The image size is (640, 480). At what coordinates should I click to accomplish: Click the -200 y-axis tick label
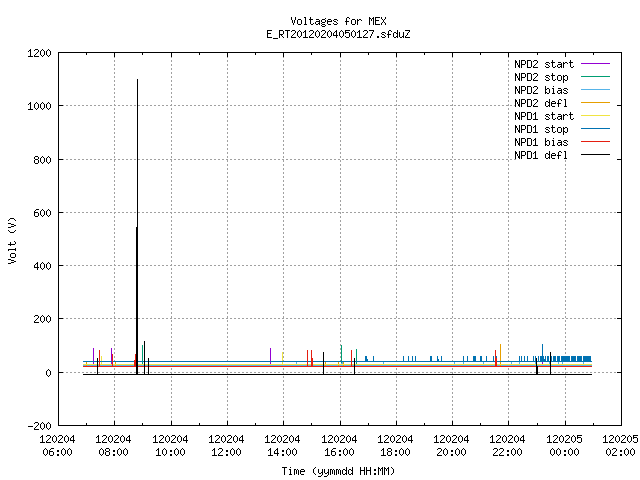coord(39,426)
